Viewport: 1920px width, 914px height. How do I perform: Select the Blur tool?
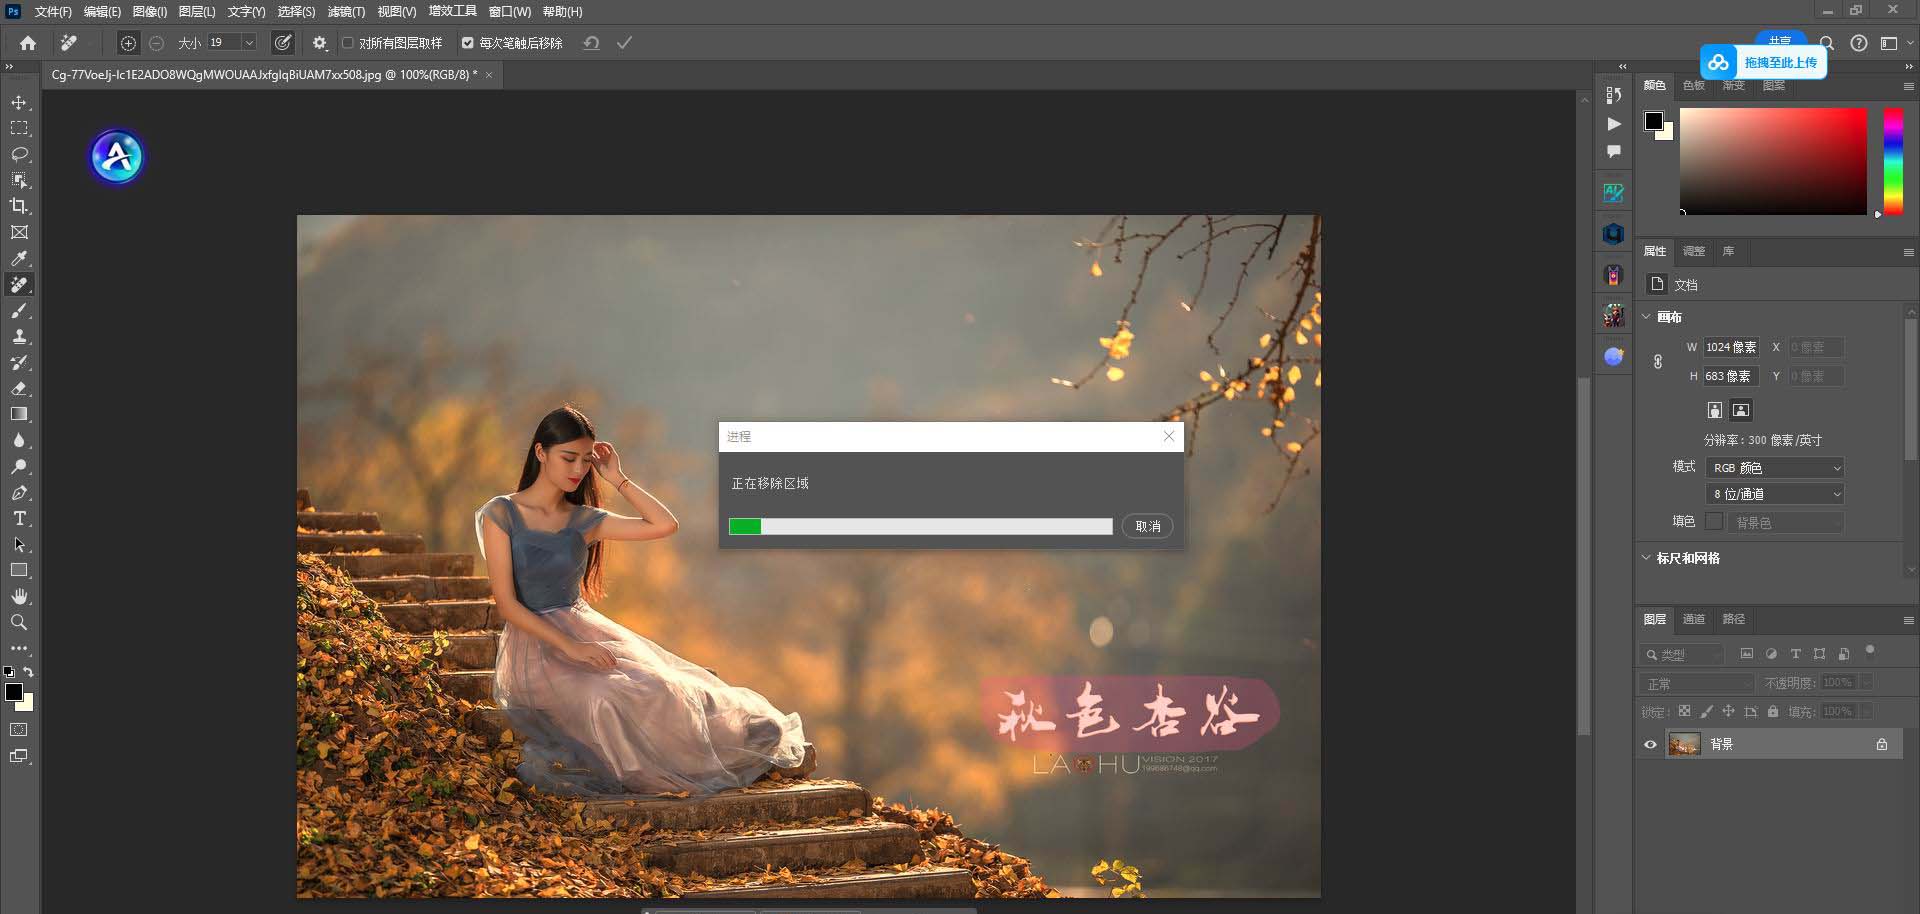19,440
